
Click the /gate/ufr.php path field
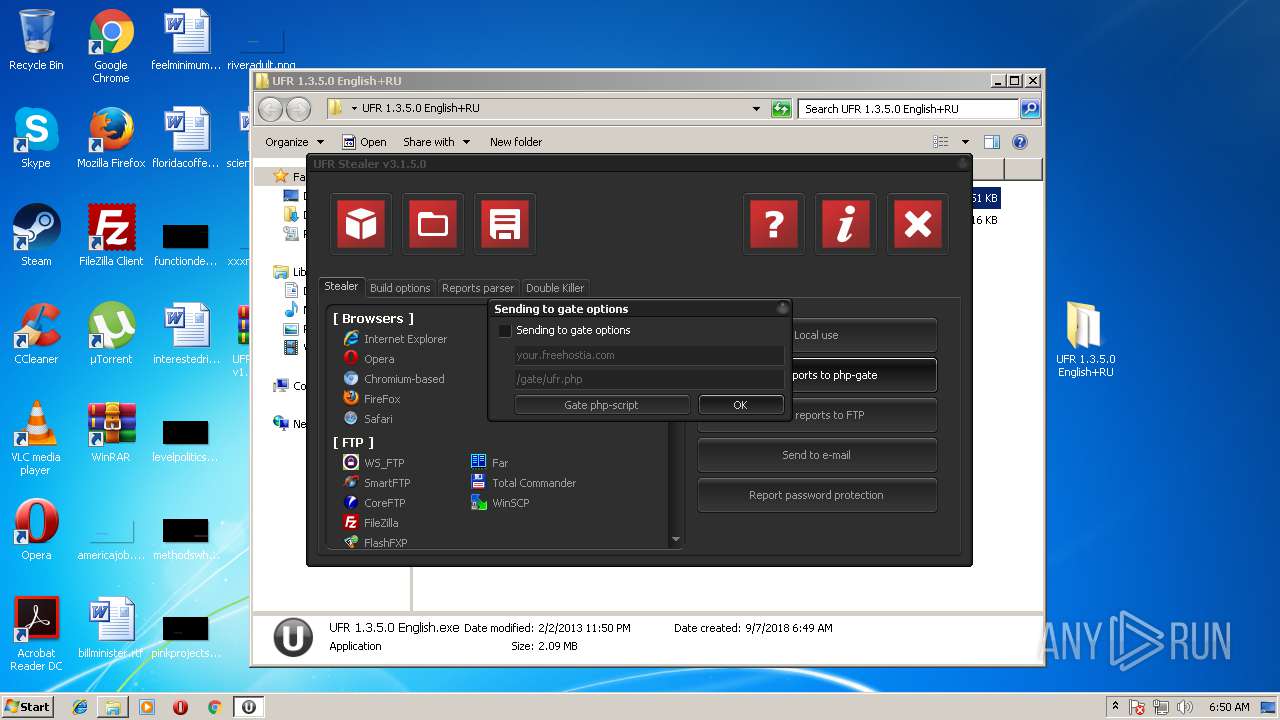click(x=649, y=379)
